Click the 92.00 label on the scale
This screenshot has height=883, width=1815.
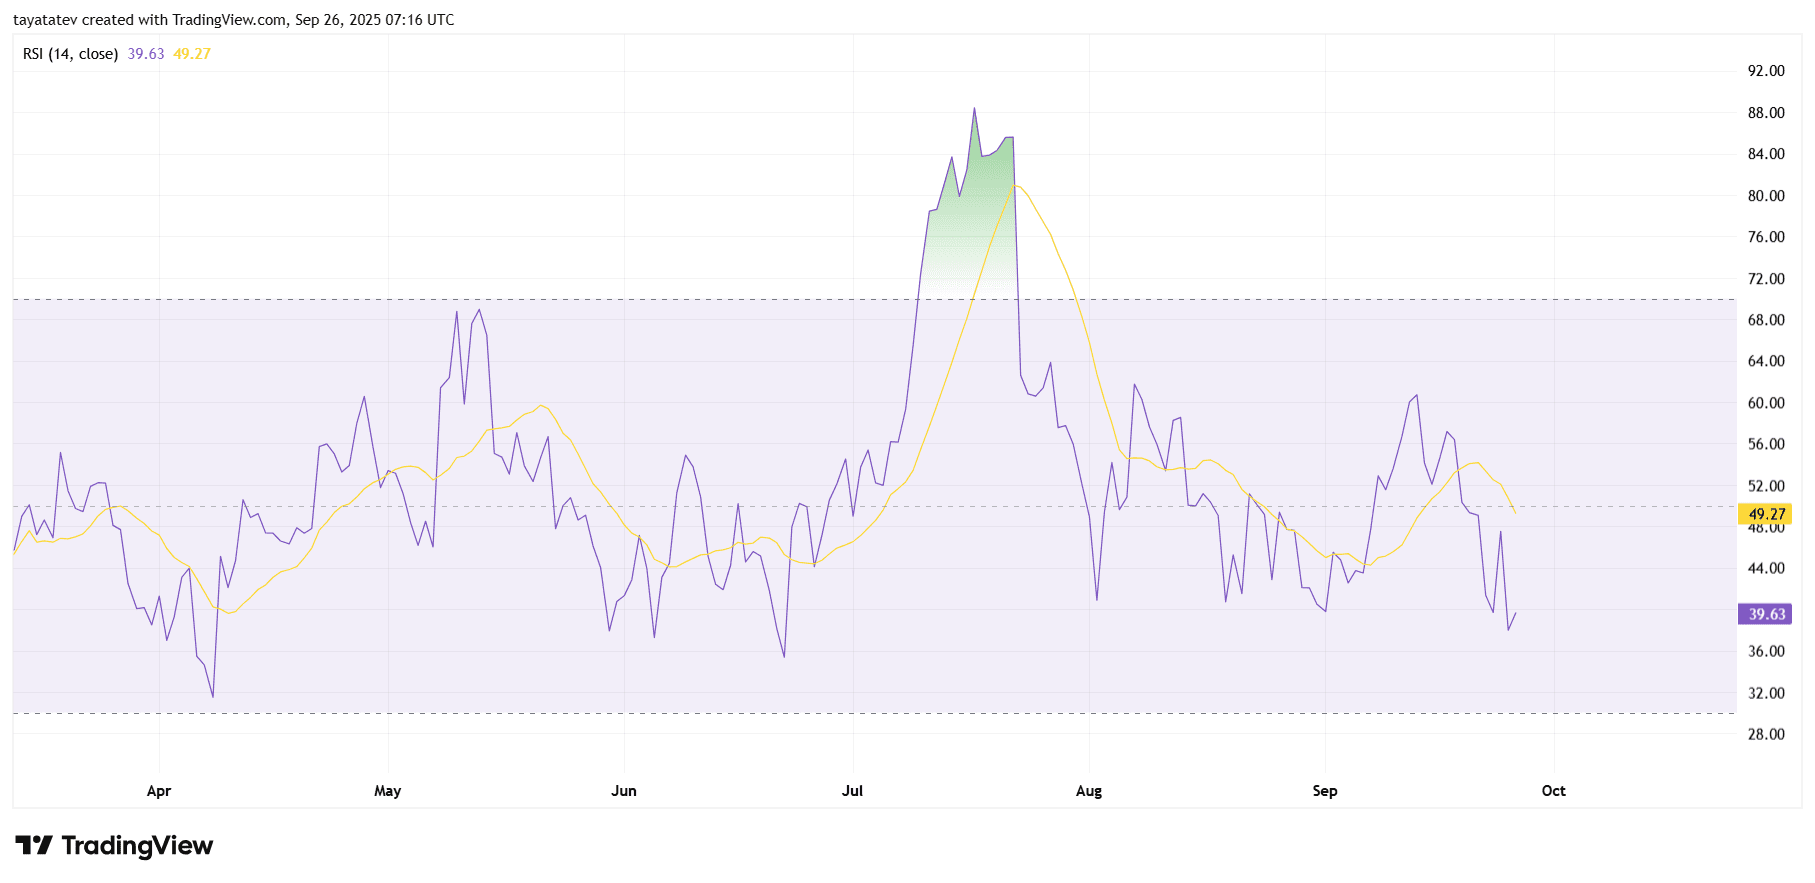click(1765, 71)
